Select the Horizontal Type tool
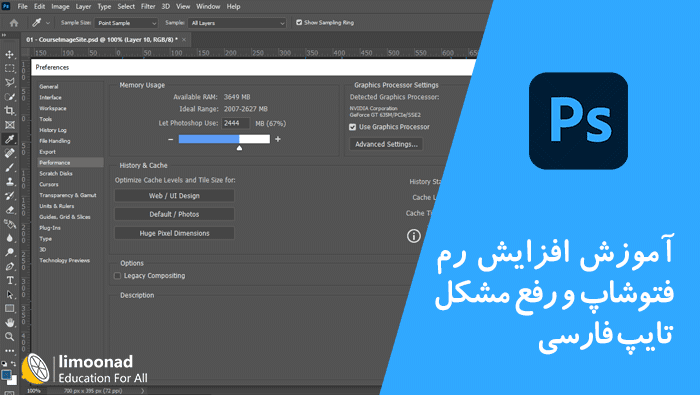 9,280
